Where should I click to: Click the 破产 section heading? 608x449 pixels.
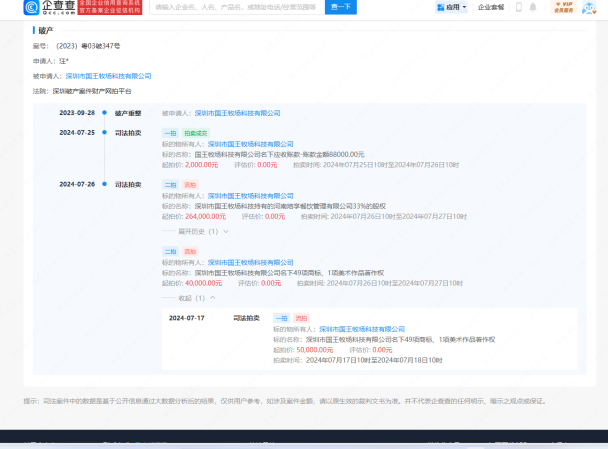coord(46,30)
